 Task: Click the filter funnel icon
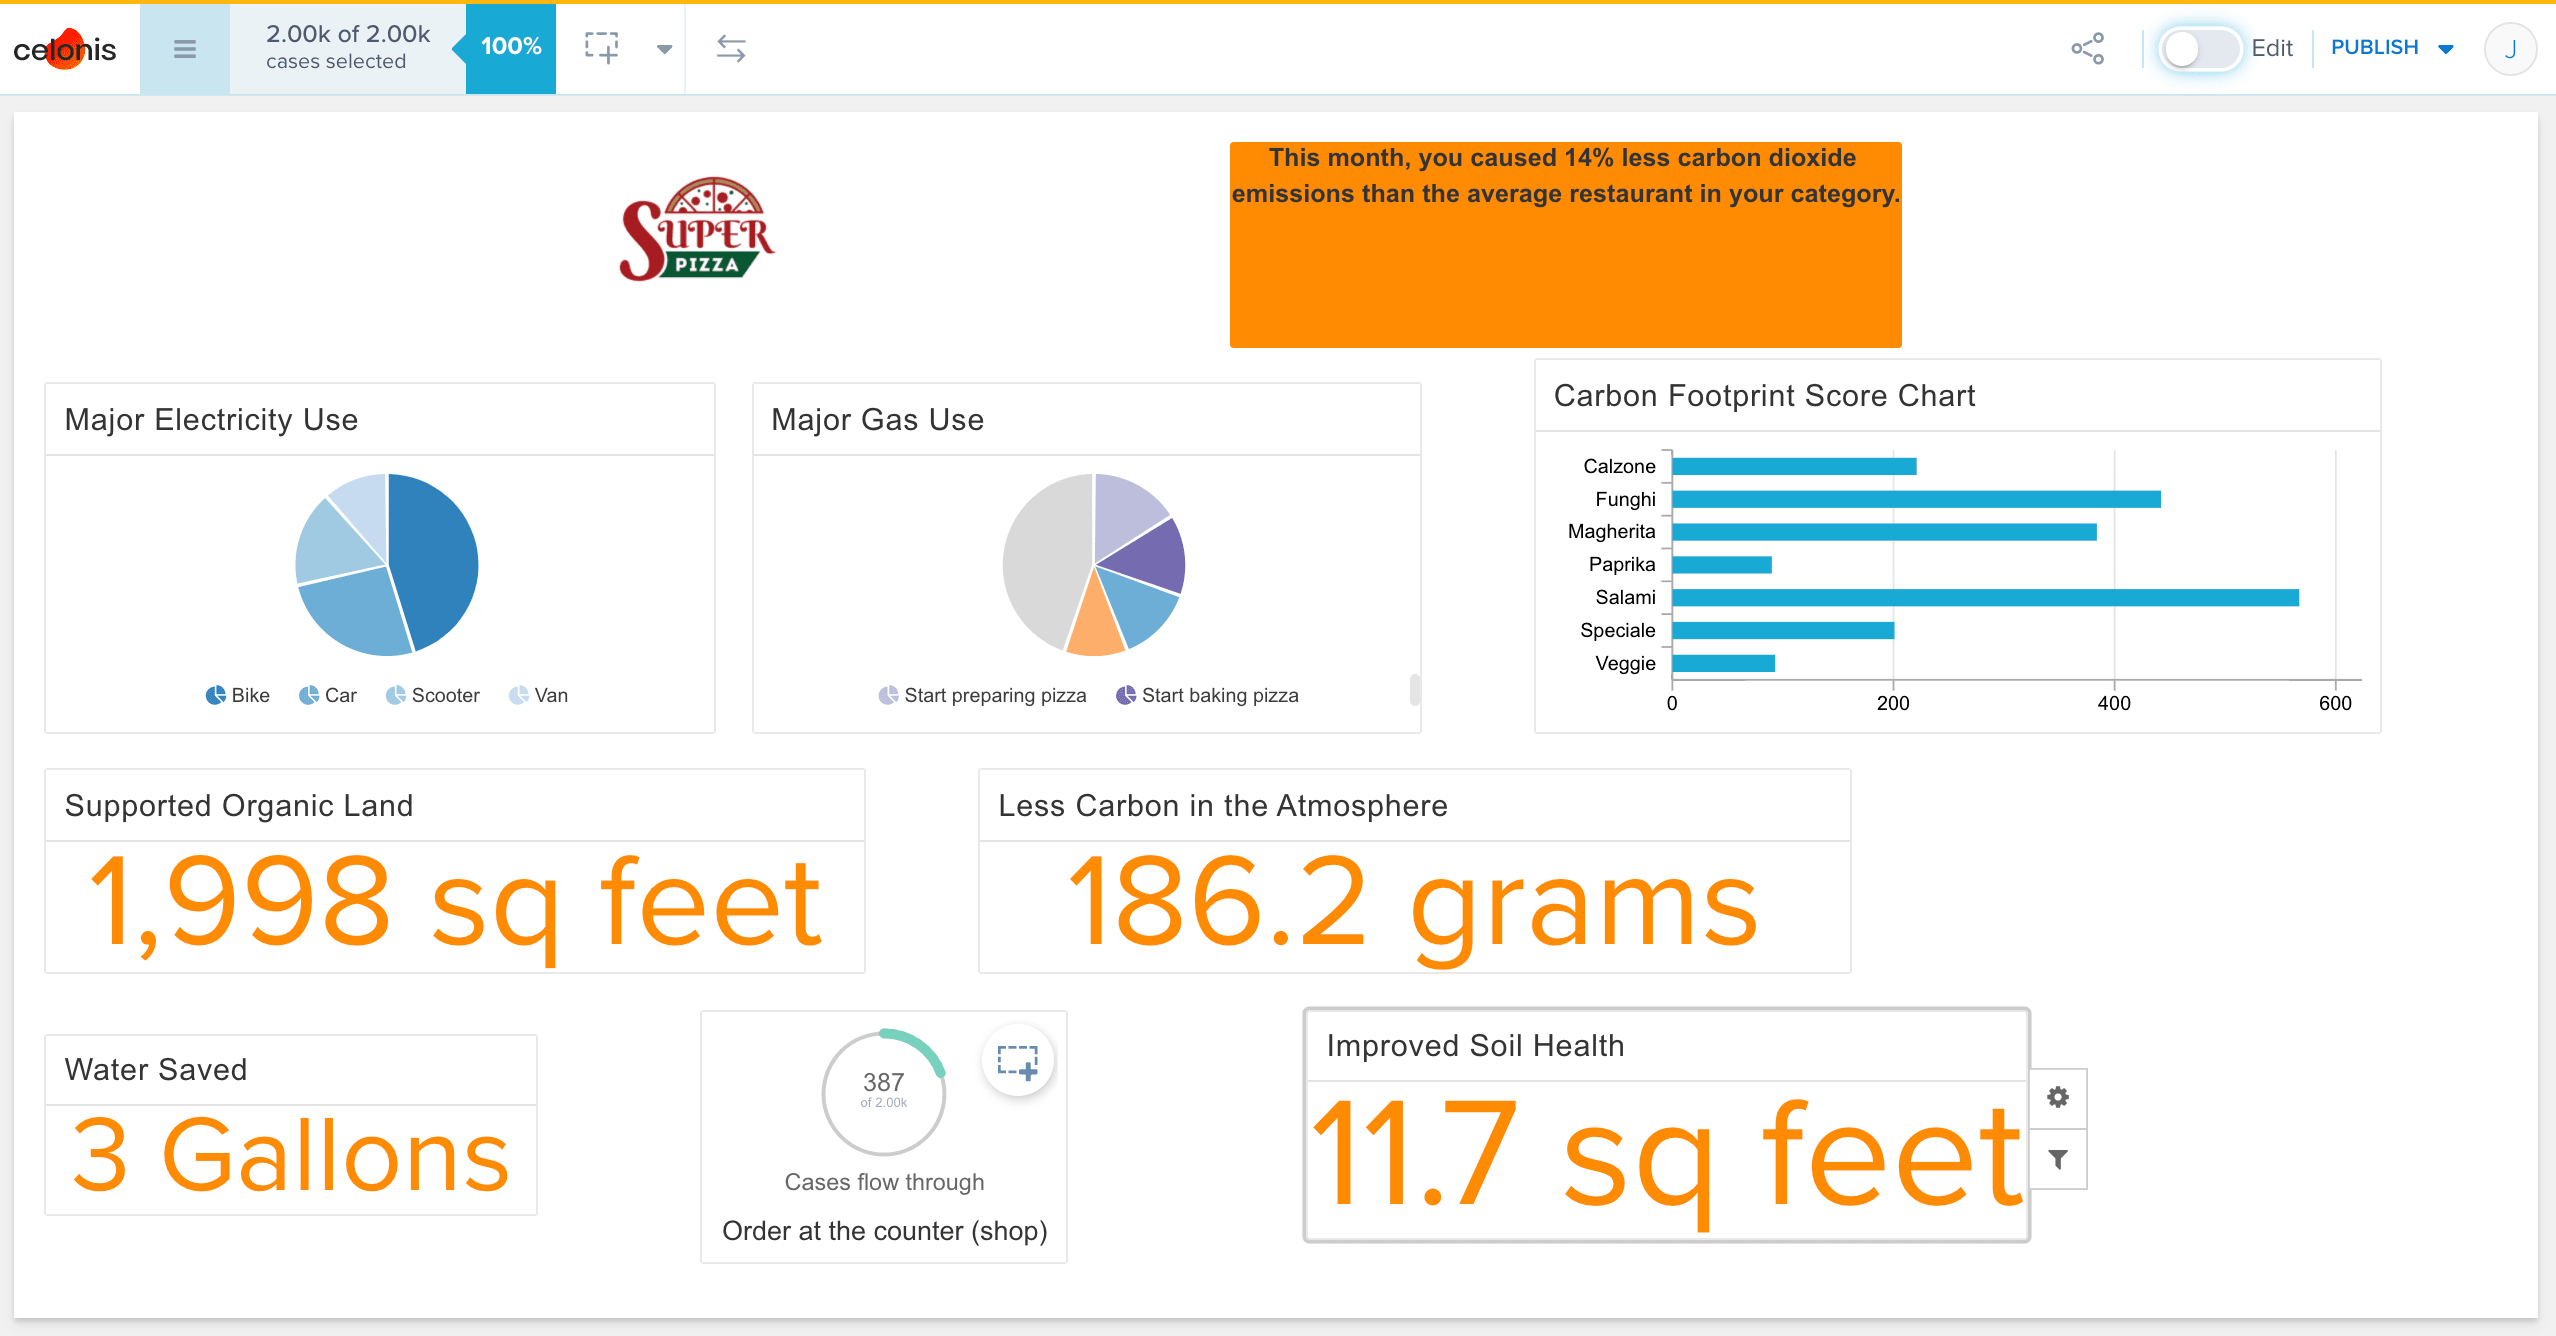(x=2057, y=1159)
